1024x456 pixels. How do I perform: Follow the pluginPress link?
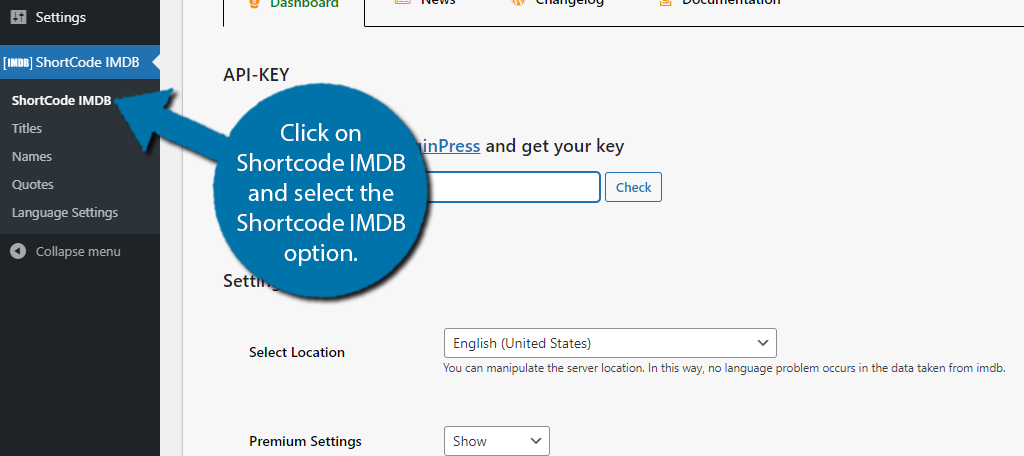coord(451,146)
